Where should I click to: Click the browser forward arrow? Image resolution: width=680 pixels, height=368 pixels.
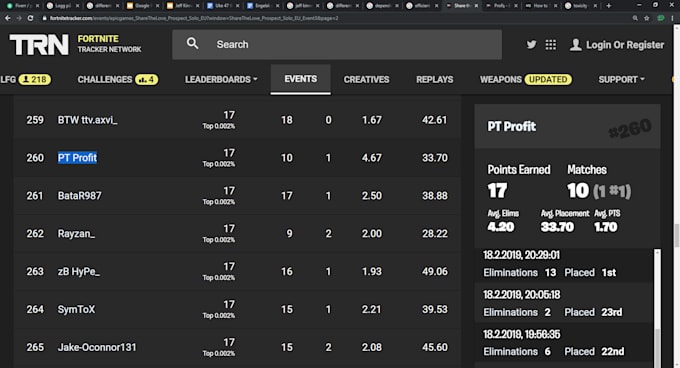coord(19,18)
